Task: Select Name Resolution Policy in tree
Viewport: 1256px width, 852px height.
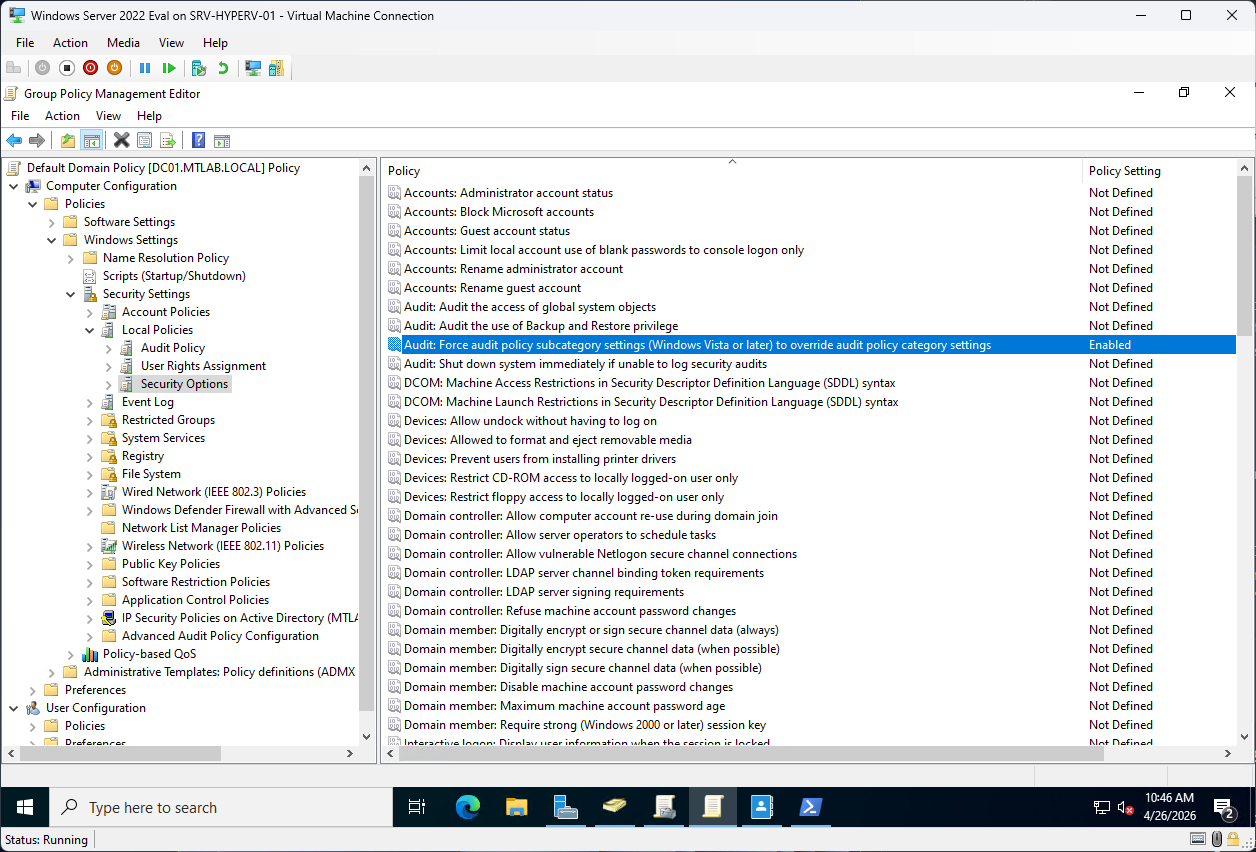Action: [166, 258]
